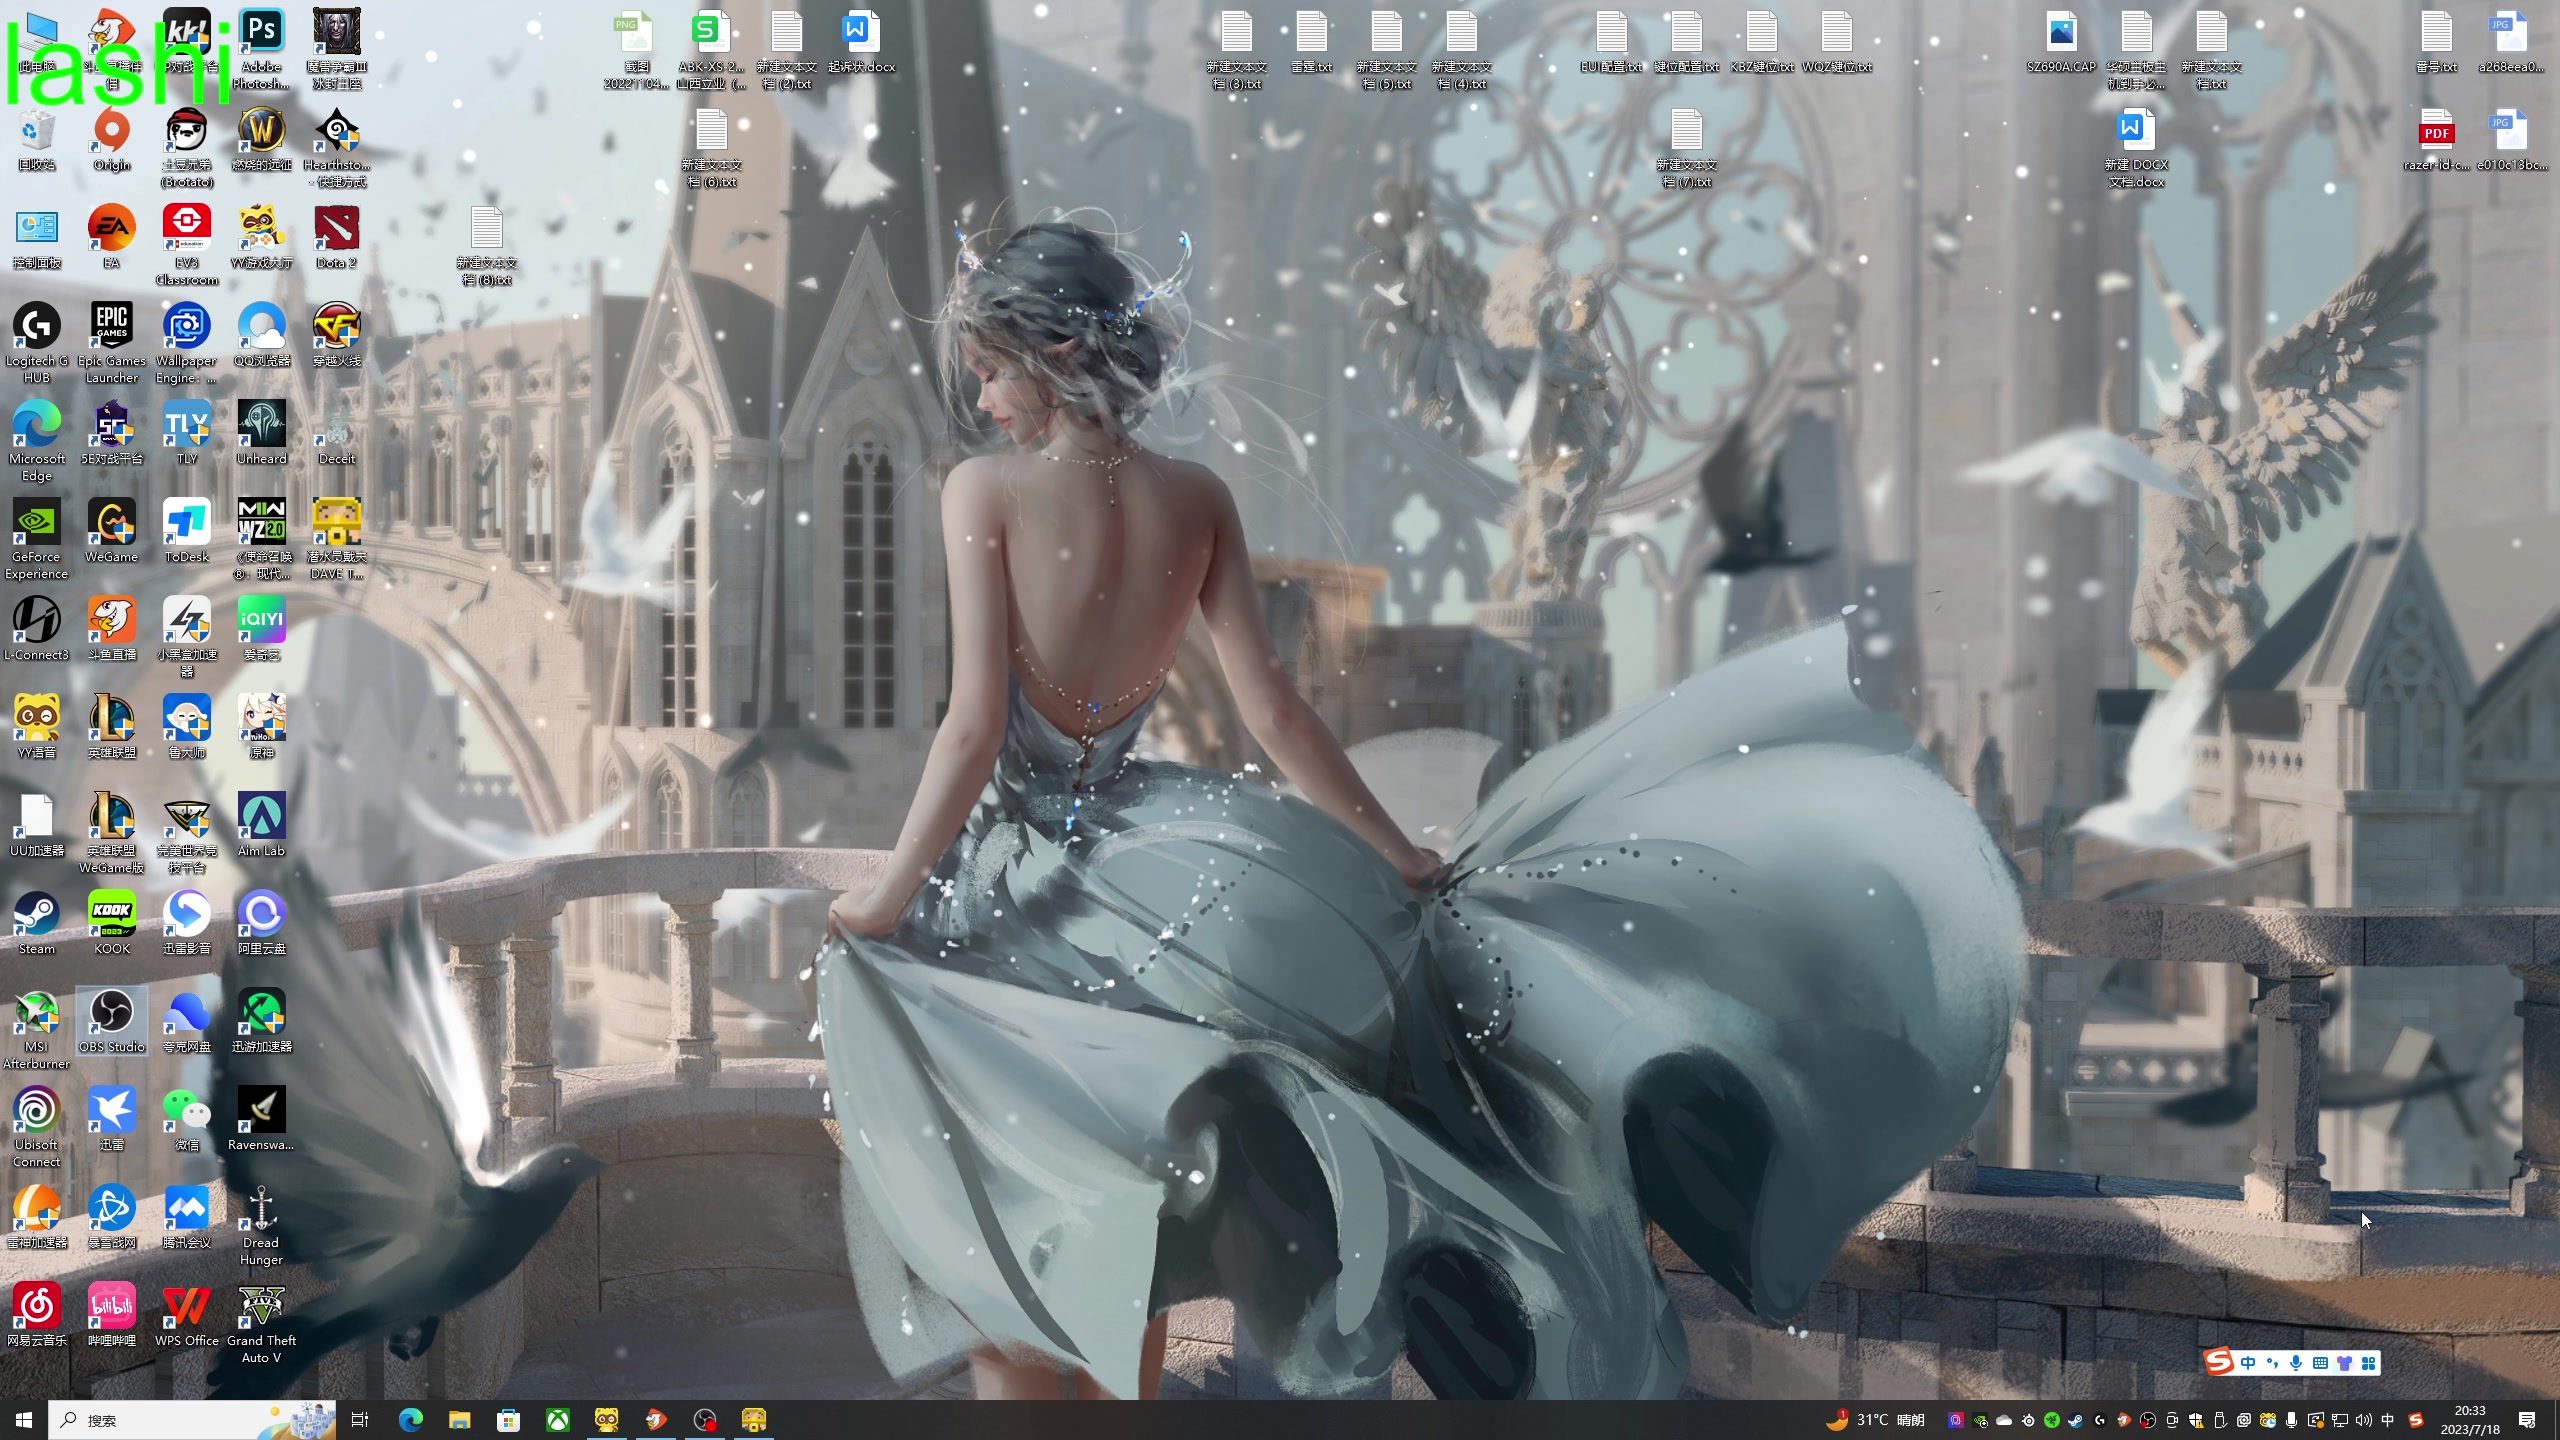This screenshot has height=1440, width=2560.
Task: Launch Grand Theft Auto V shortcut
Action: tap(261, 1323)
